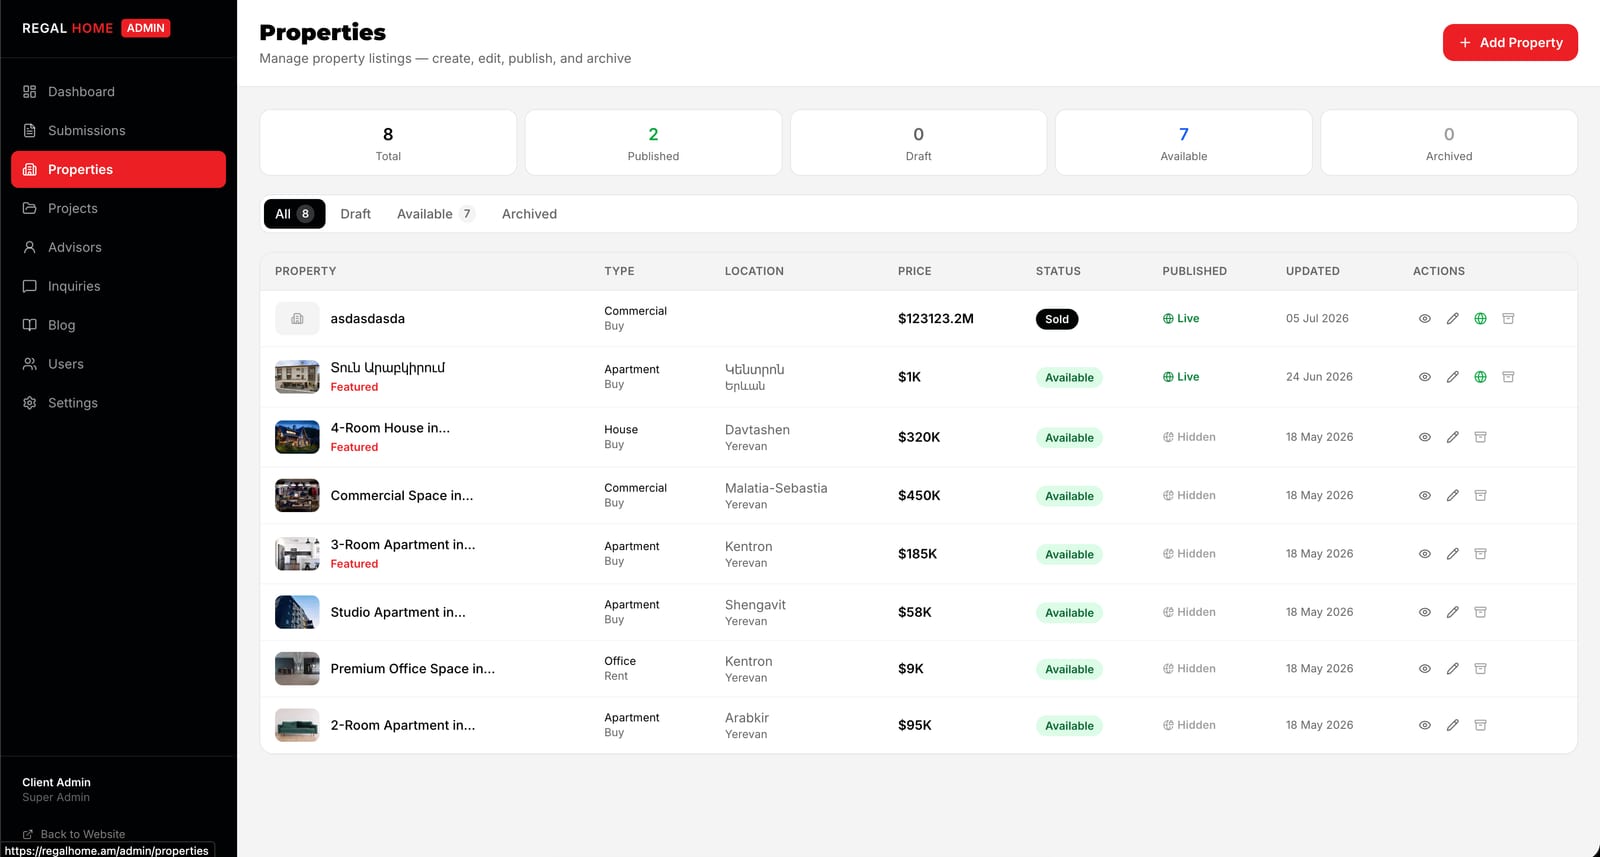Image resolution: width=1600 pixels, height=857 pixels.
Task: Click the Premium Office Space in... name
Action: click(x=413, y=669)
